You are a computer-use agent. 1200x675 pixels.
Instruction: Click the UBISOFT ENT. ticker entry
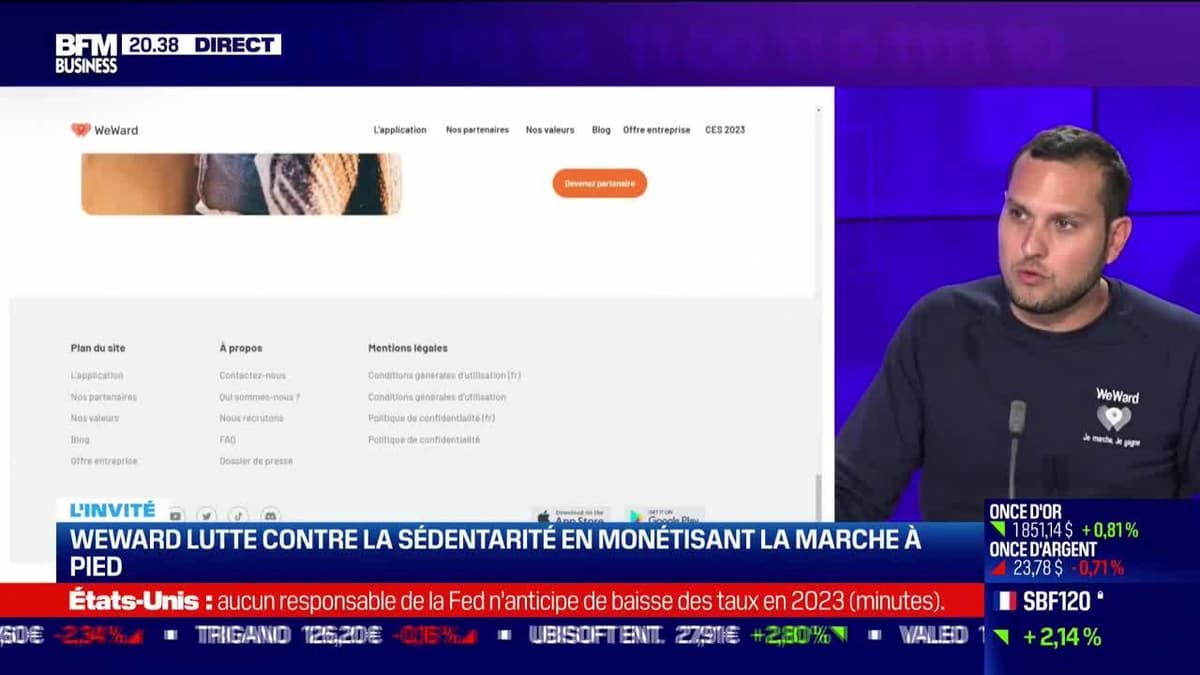pyautogui.click(x=687, y=634)
